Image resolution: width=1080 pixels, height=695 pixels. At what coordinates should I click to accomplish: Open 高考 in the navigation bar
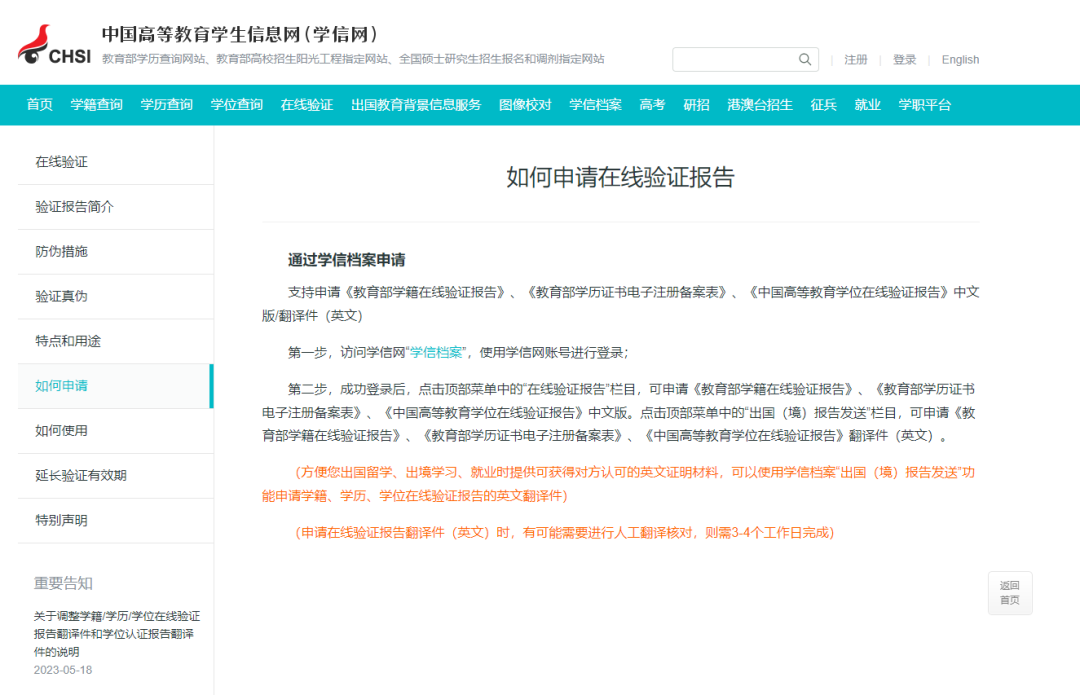652,105
